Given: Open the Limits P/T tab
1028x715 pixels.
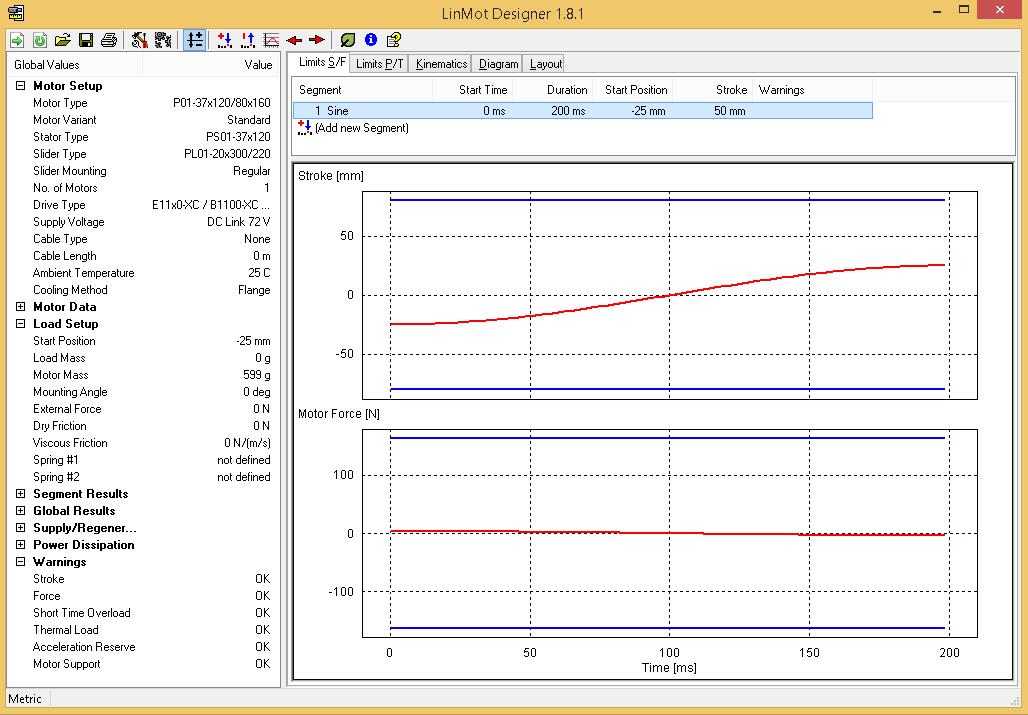Looking at the screenshot, I should click(380, 64).
